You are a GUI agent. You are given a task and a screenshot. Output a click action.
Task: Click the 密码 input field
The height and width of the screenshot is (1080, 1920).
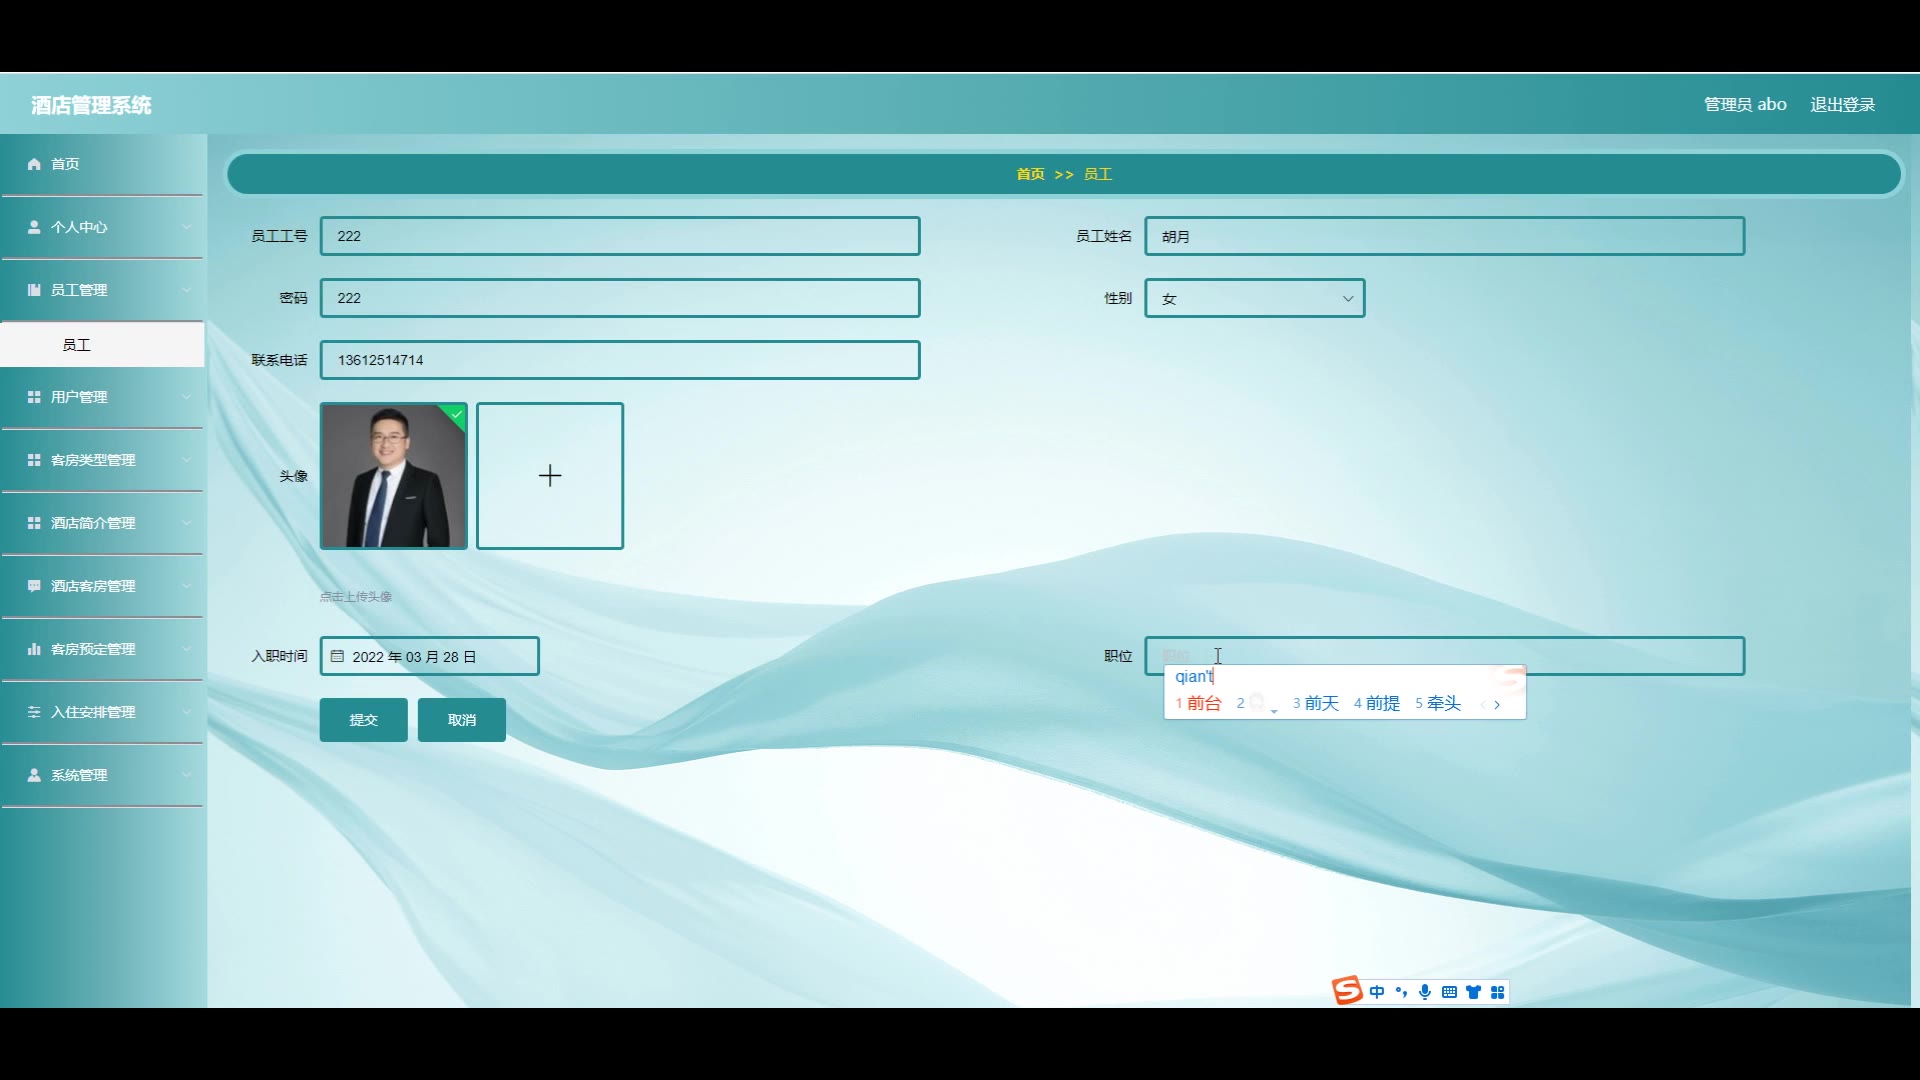[620, 298]
